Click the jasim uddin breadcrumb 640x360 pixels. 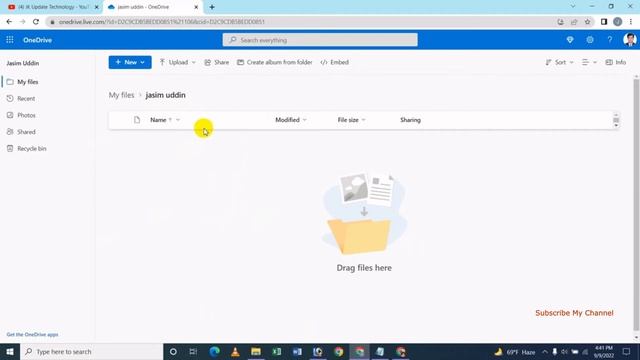pyautogui.click(x=165, y=95)
